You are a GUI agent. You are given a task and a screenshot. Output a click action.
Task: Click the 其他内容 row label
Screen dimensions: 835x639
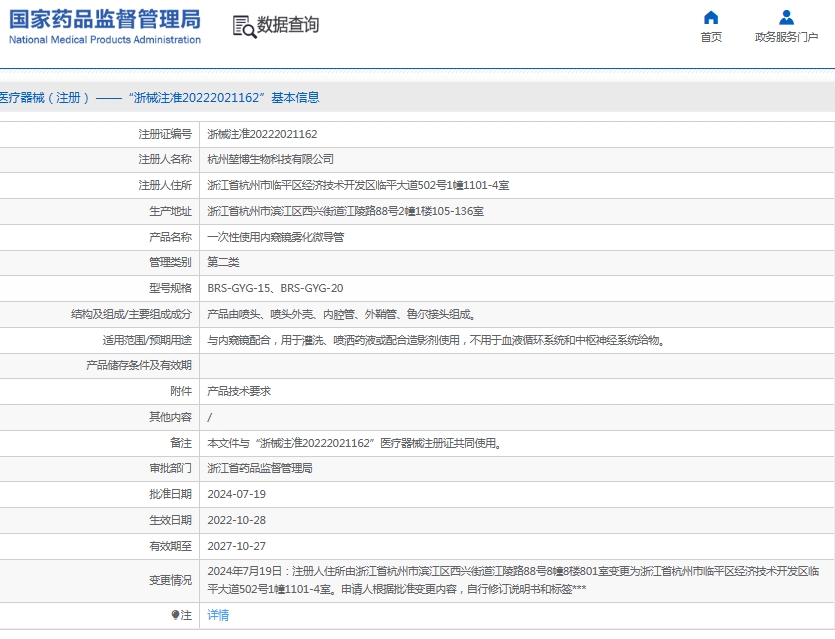(170, 417)
